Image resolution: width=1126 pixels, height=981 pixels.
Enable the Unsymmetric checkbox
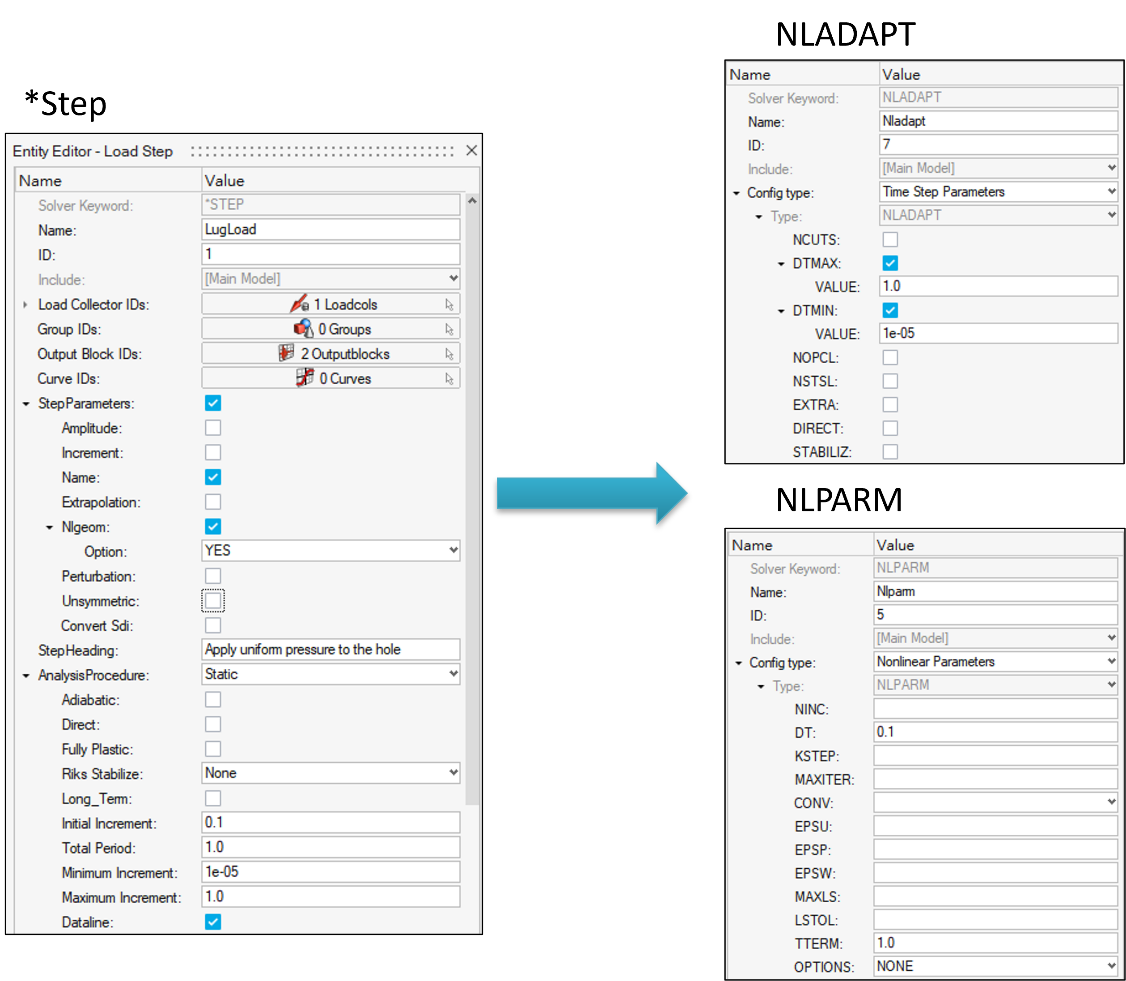213,601
